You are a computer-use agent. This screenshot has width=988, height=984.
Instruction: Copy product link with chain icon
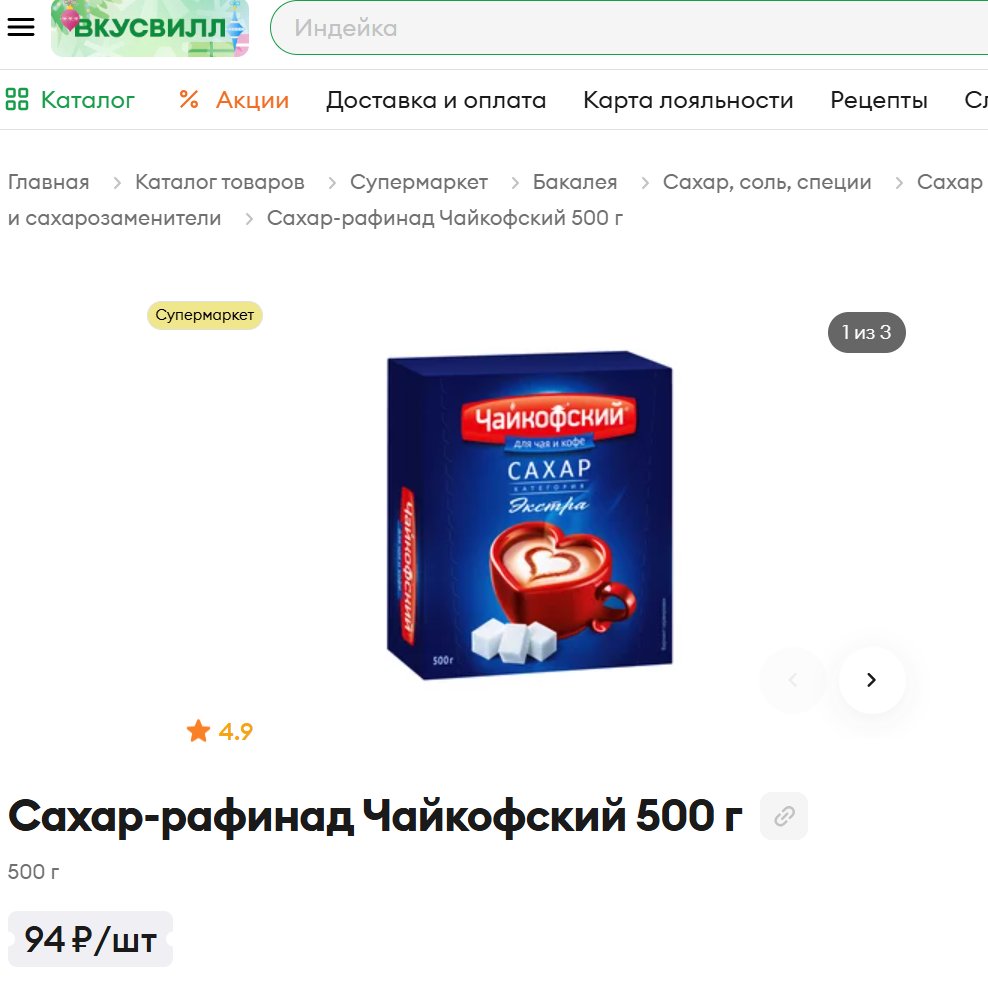pos(784,816)
